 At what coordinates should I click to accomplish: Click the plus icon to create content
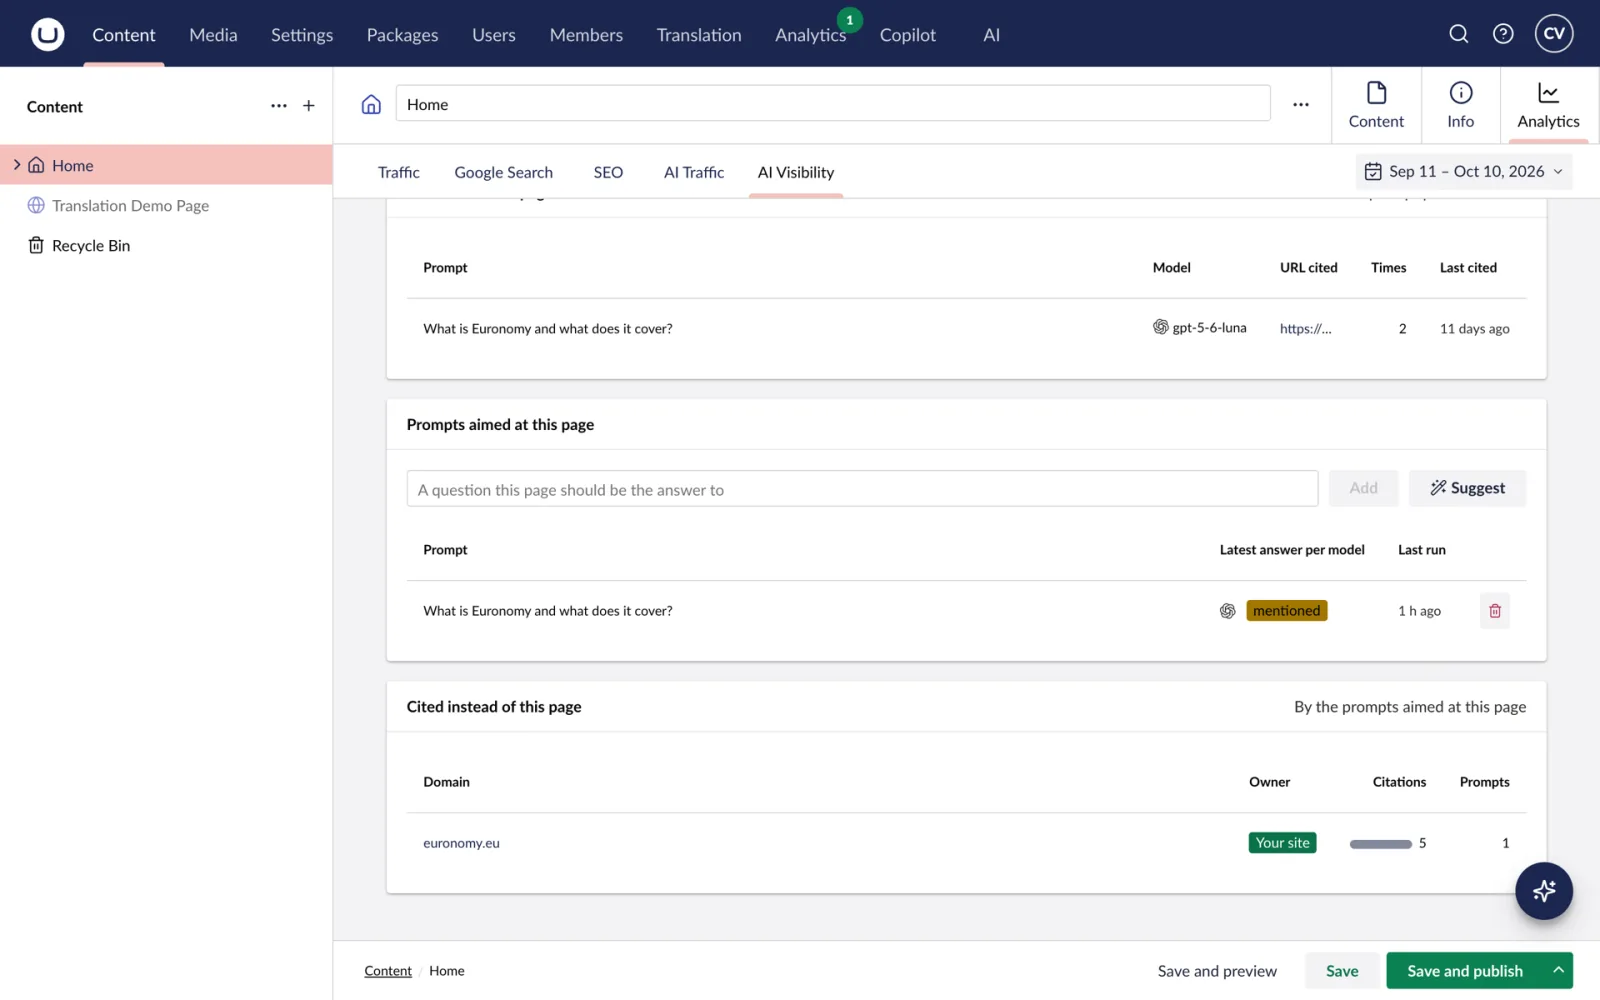pyautogui.click(x=309, y=106)
